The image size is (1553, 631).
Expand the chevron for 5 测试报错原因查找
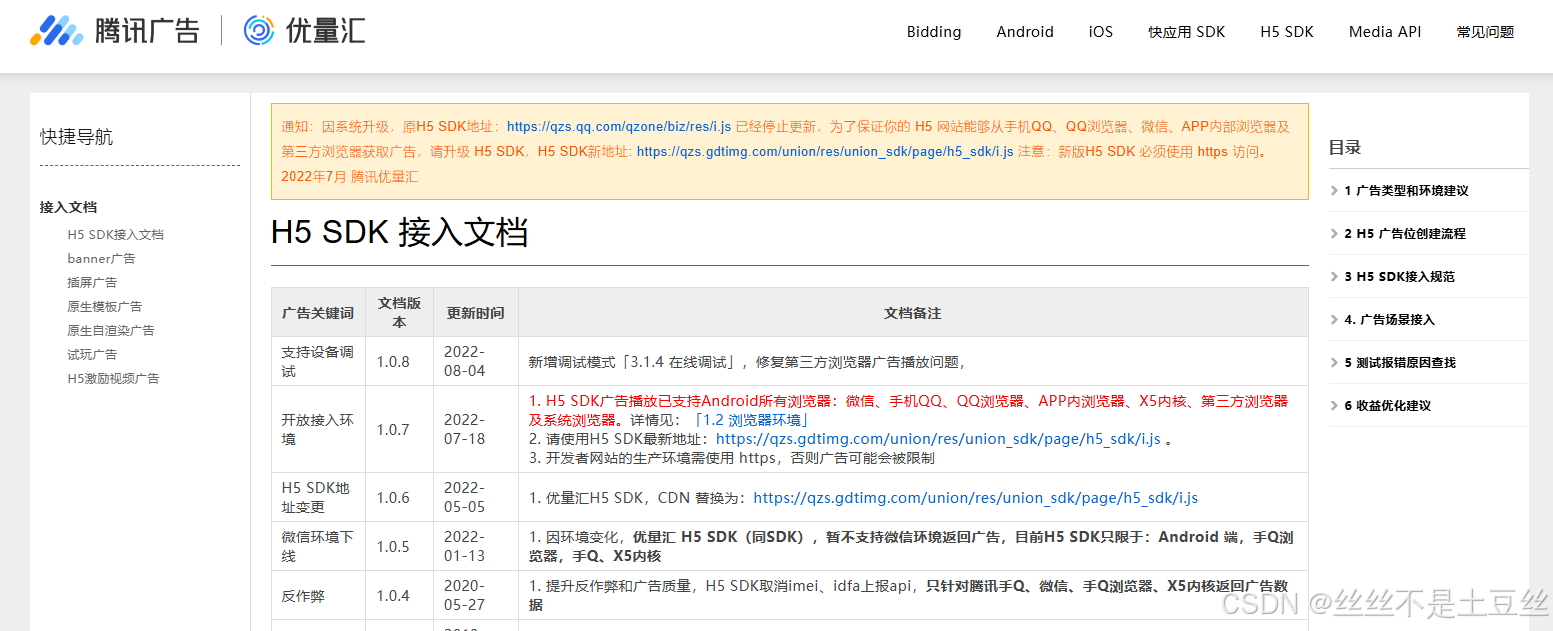[x=1335, y=363]
